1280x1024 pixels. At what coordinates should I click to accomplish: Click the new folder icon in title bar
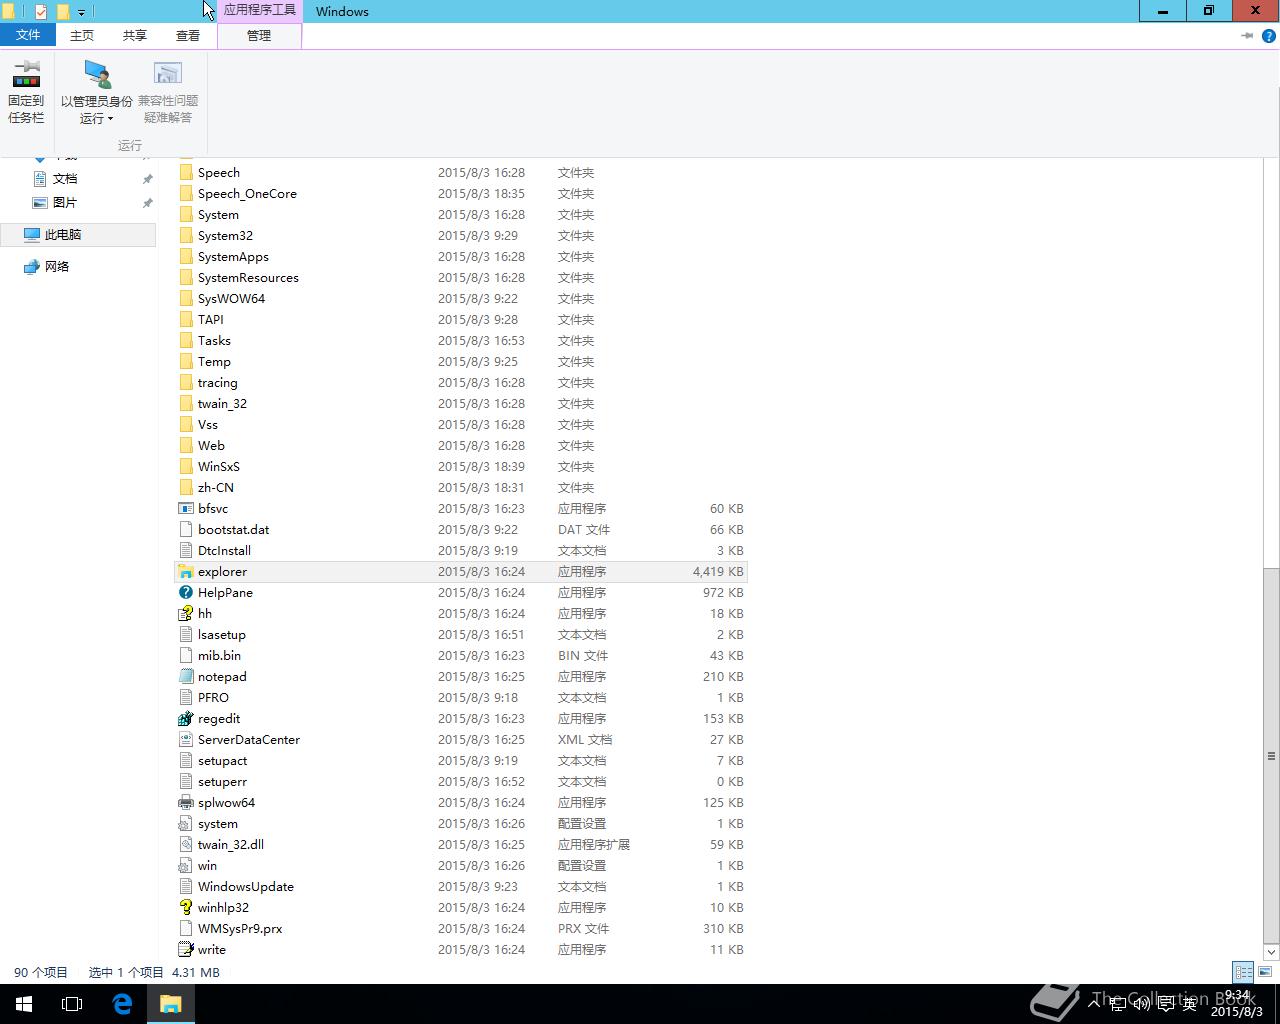(x=63, y=12)
